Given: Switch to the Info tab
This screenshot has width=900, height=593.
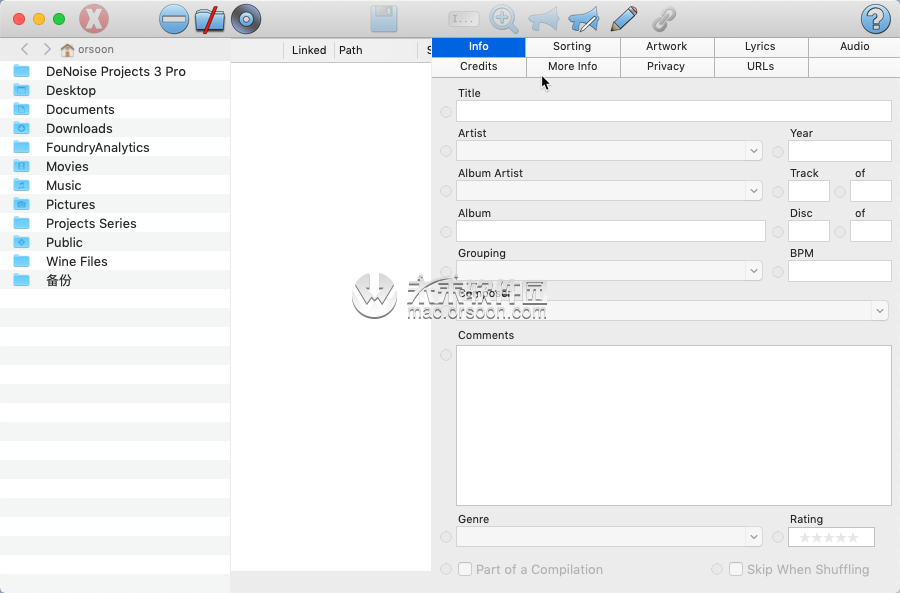Looking at the screenshot, I should click(x=479, y=46).
